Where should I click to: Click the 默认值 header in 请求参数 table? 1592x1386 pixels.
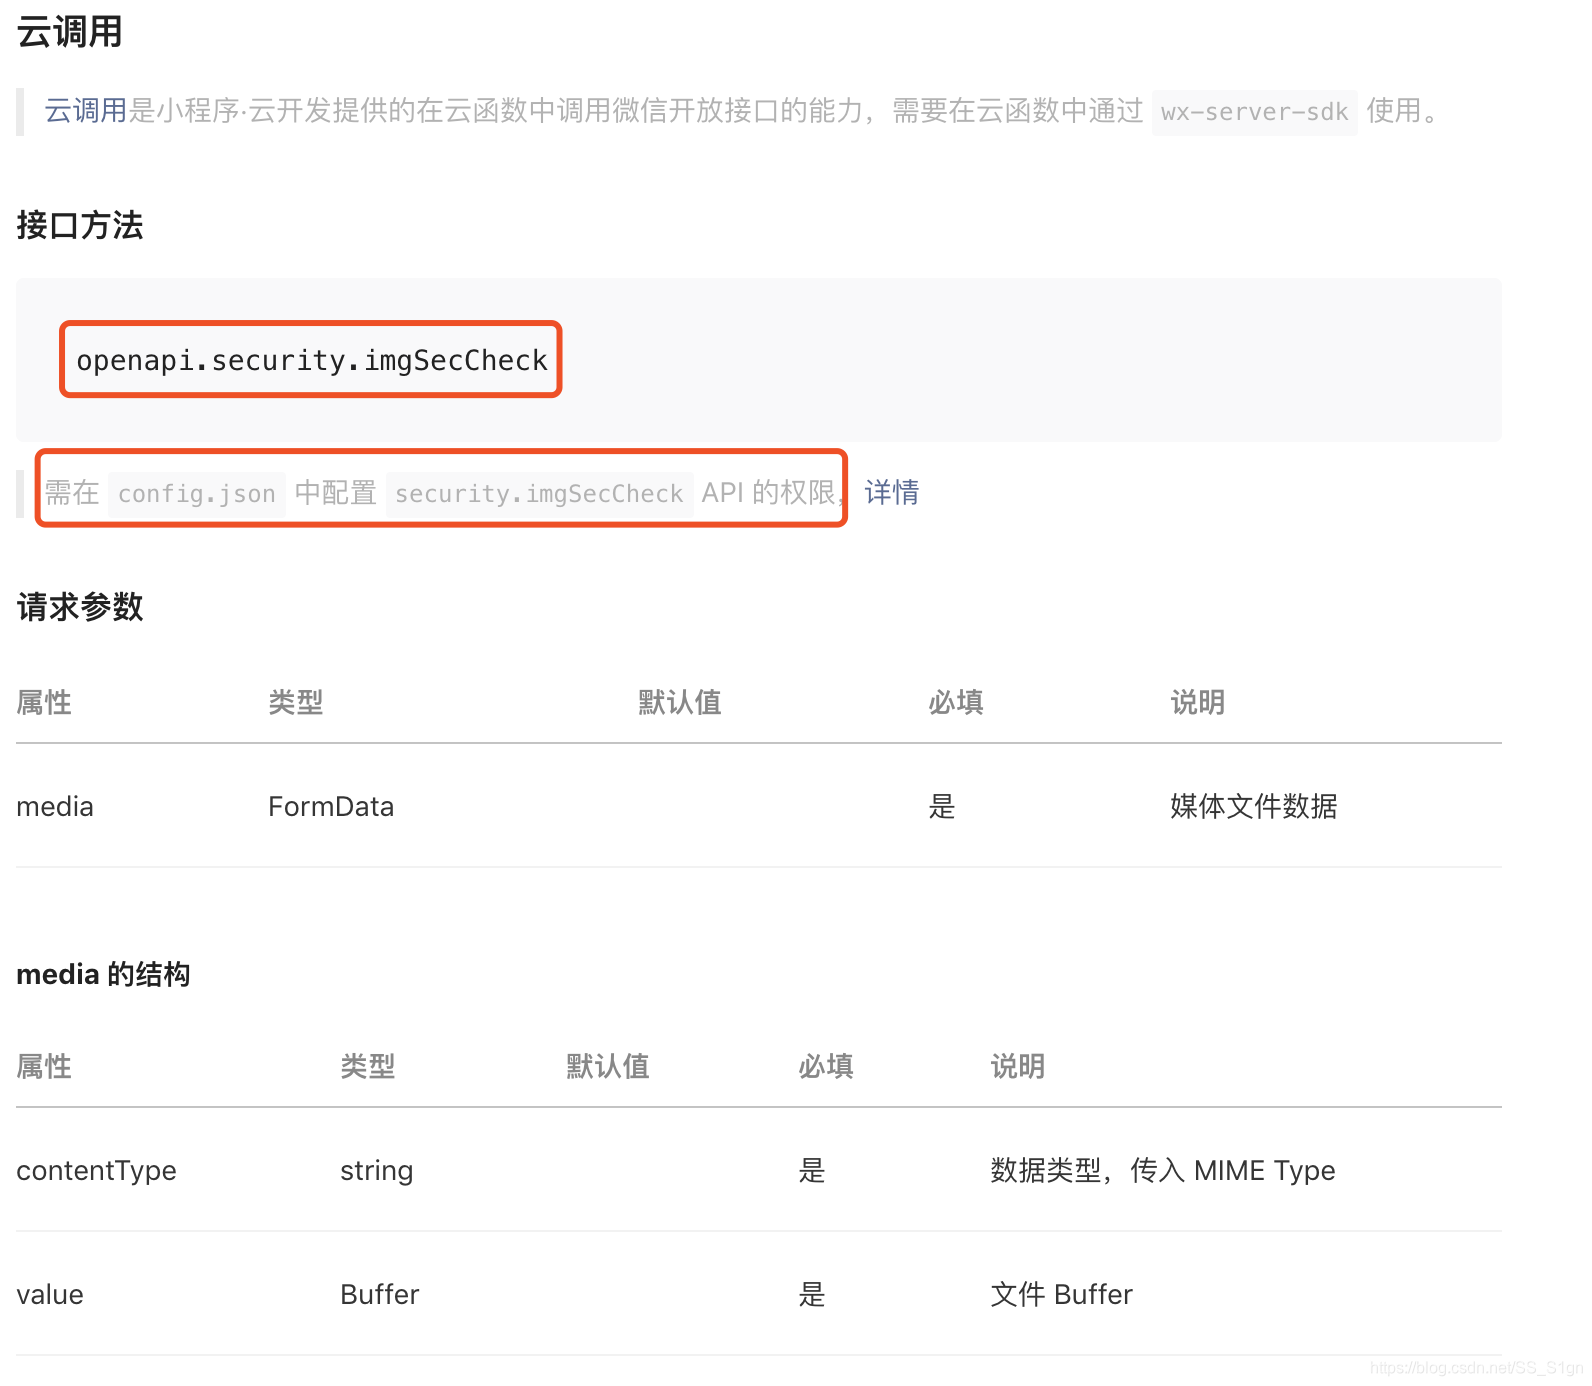pyautogui.click(x=680, y=702)
